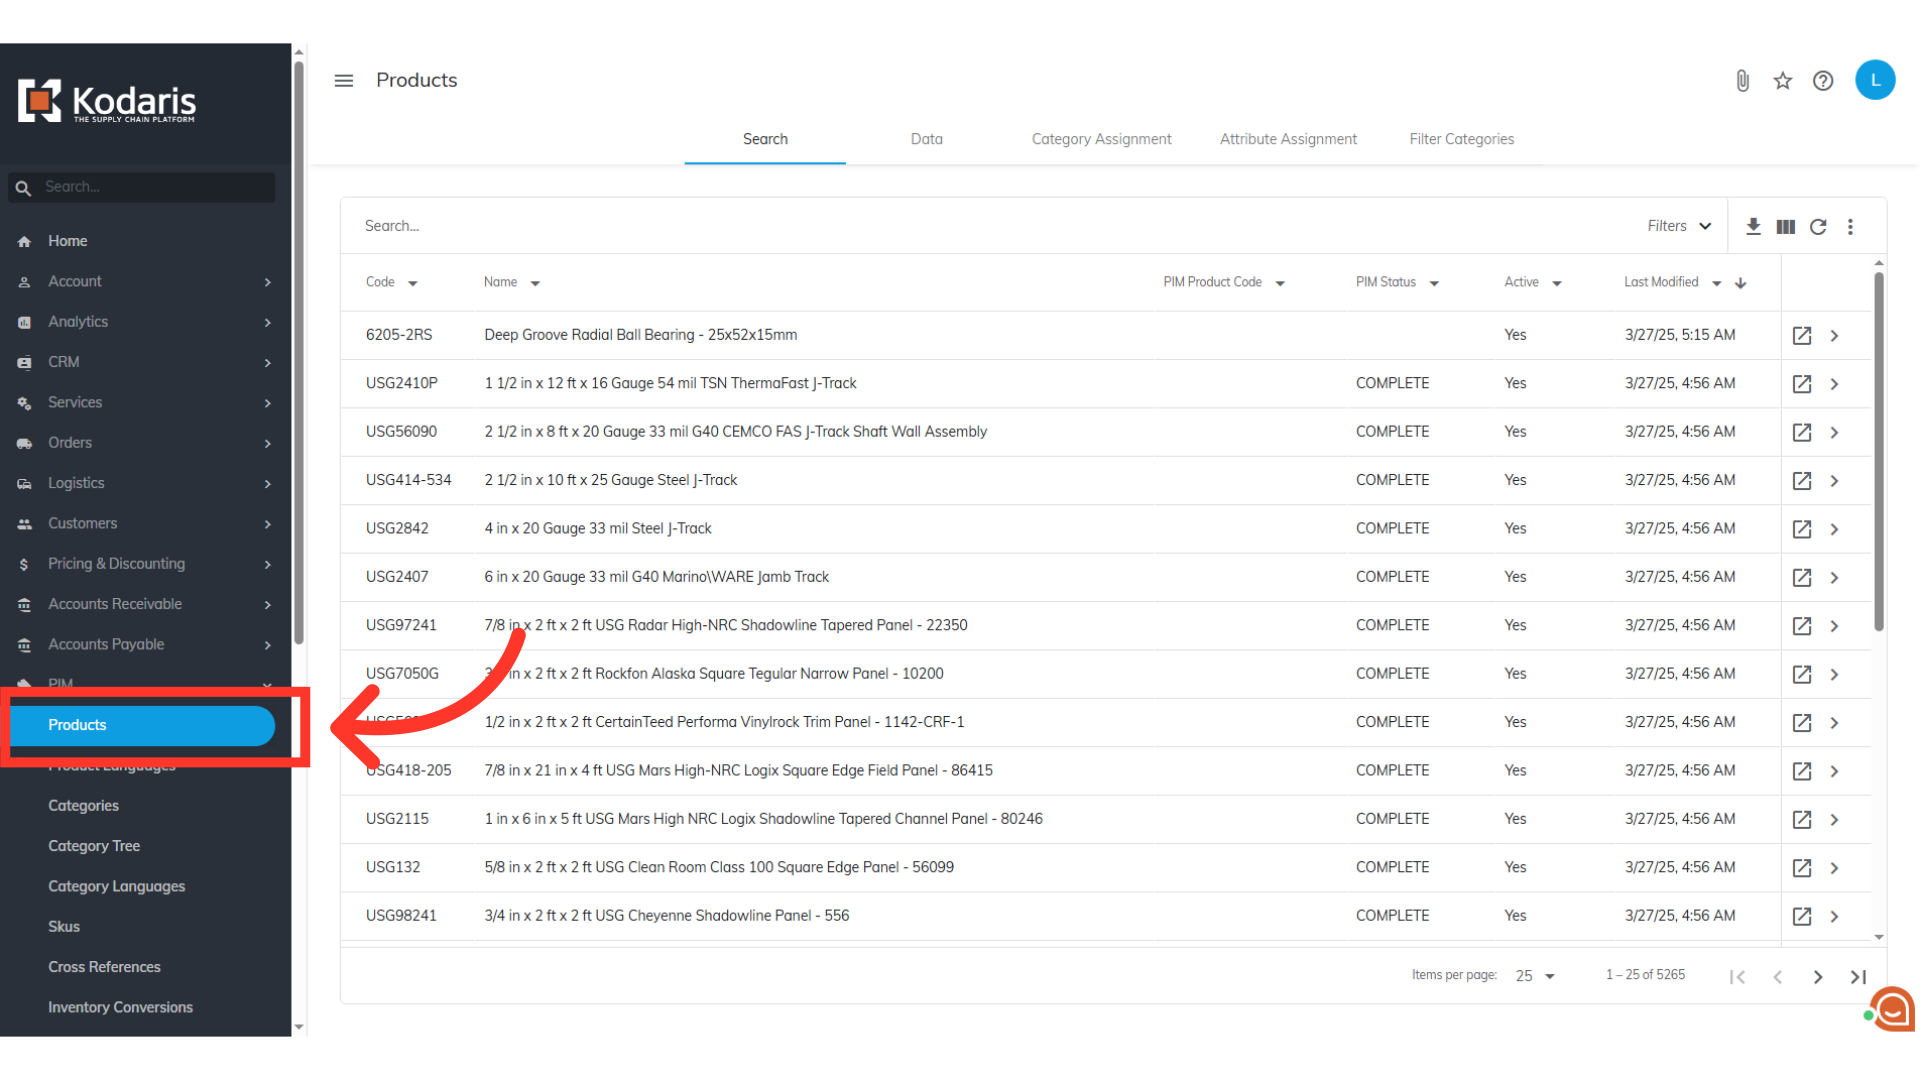Refresh the products table
1920x1080 pixels.
pyautogui.click(x=1818, y=227)
